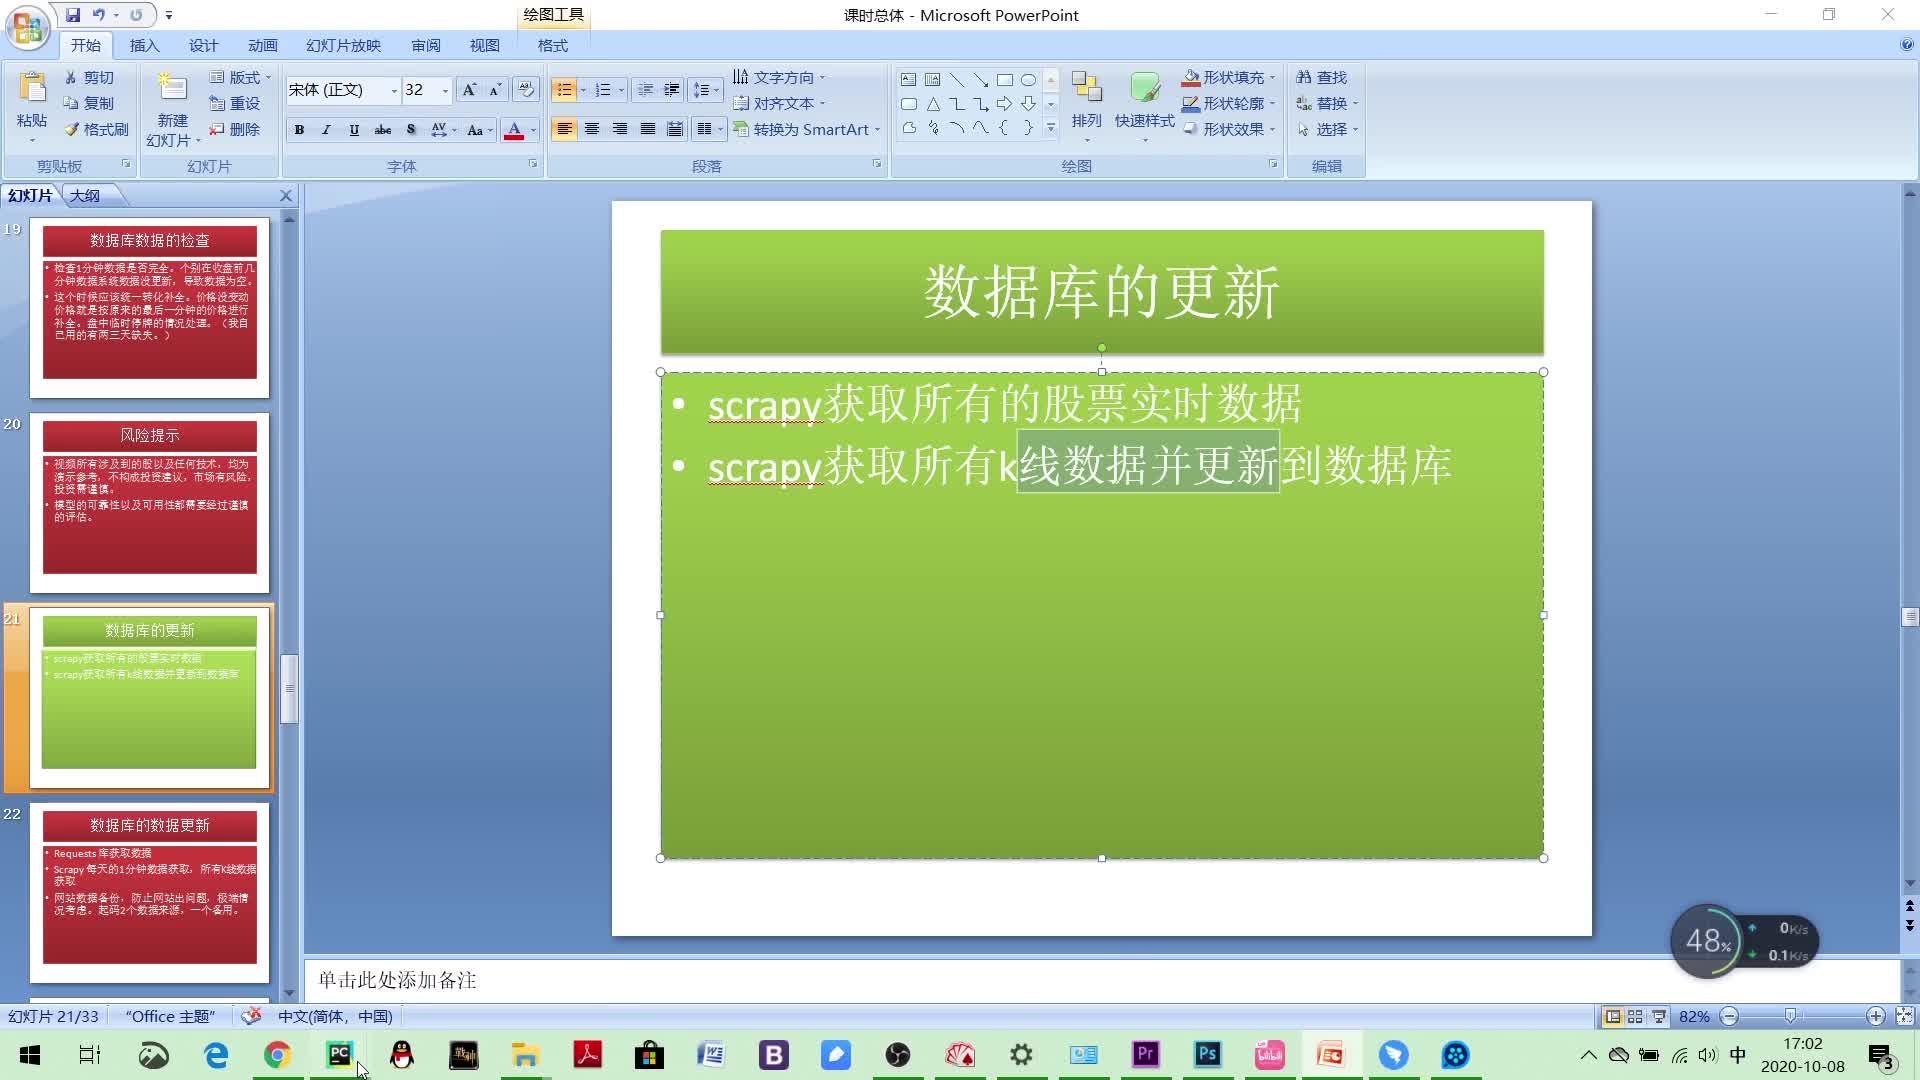Select the Rectangle shape in gallery
This screenshot has width=1920, height=1080.
click(1004, 80)
